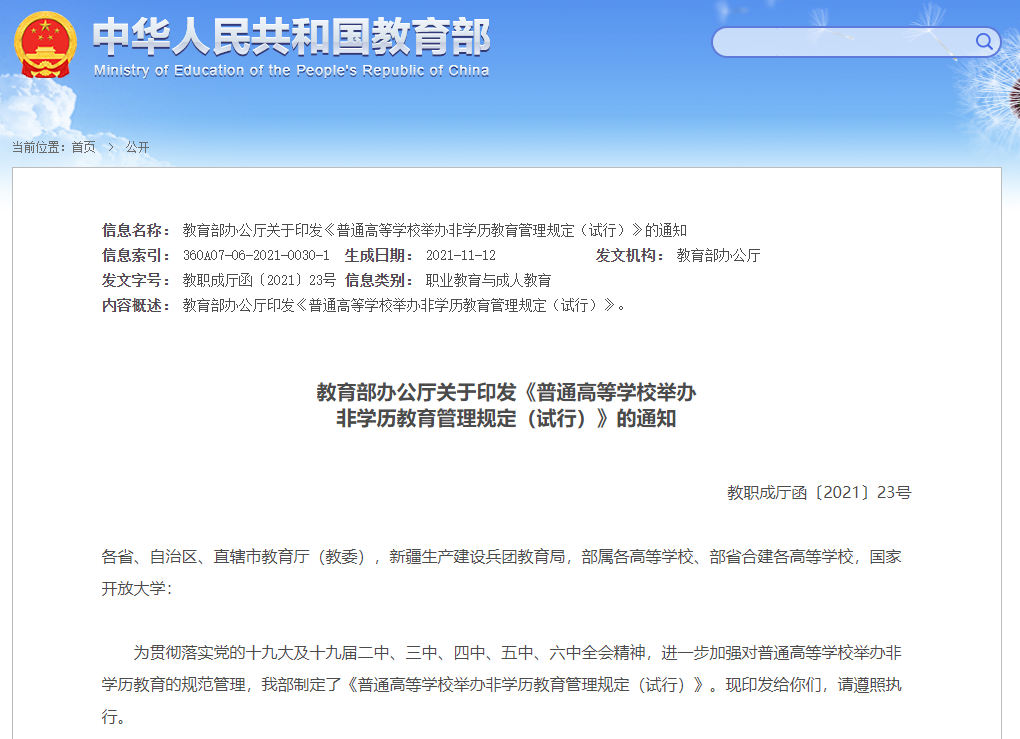Click the 当前位置 label
Screen dimensions: 1020x739
pos(38,147)
